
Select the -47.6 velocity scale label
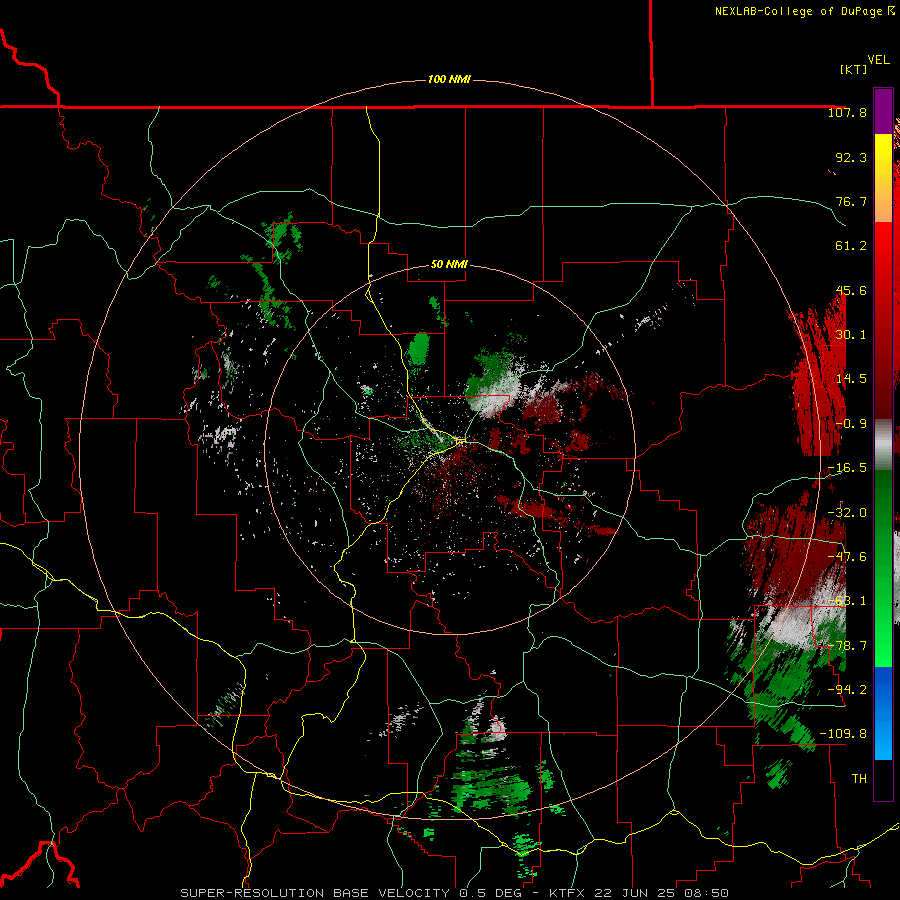click(x=847, y=557)
